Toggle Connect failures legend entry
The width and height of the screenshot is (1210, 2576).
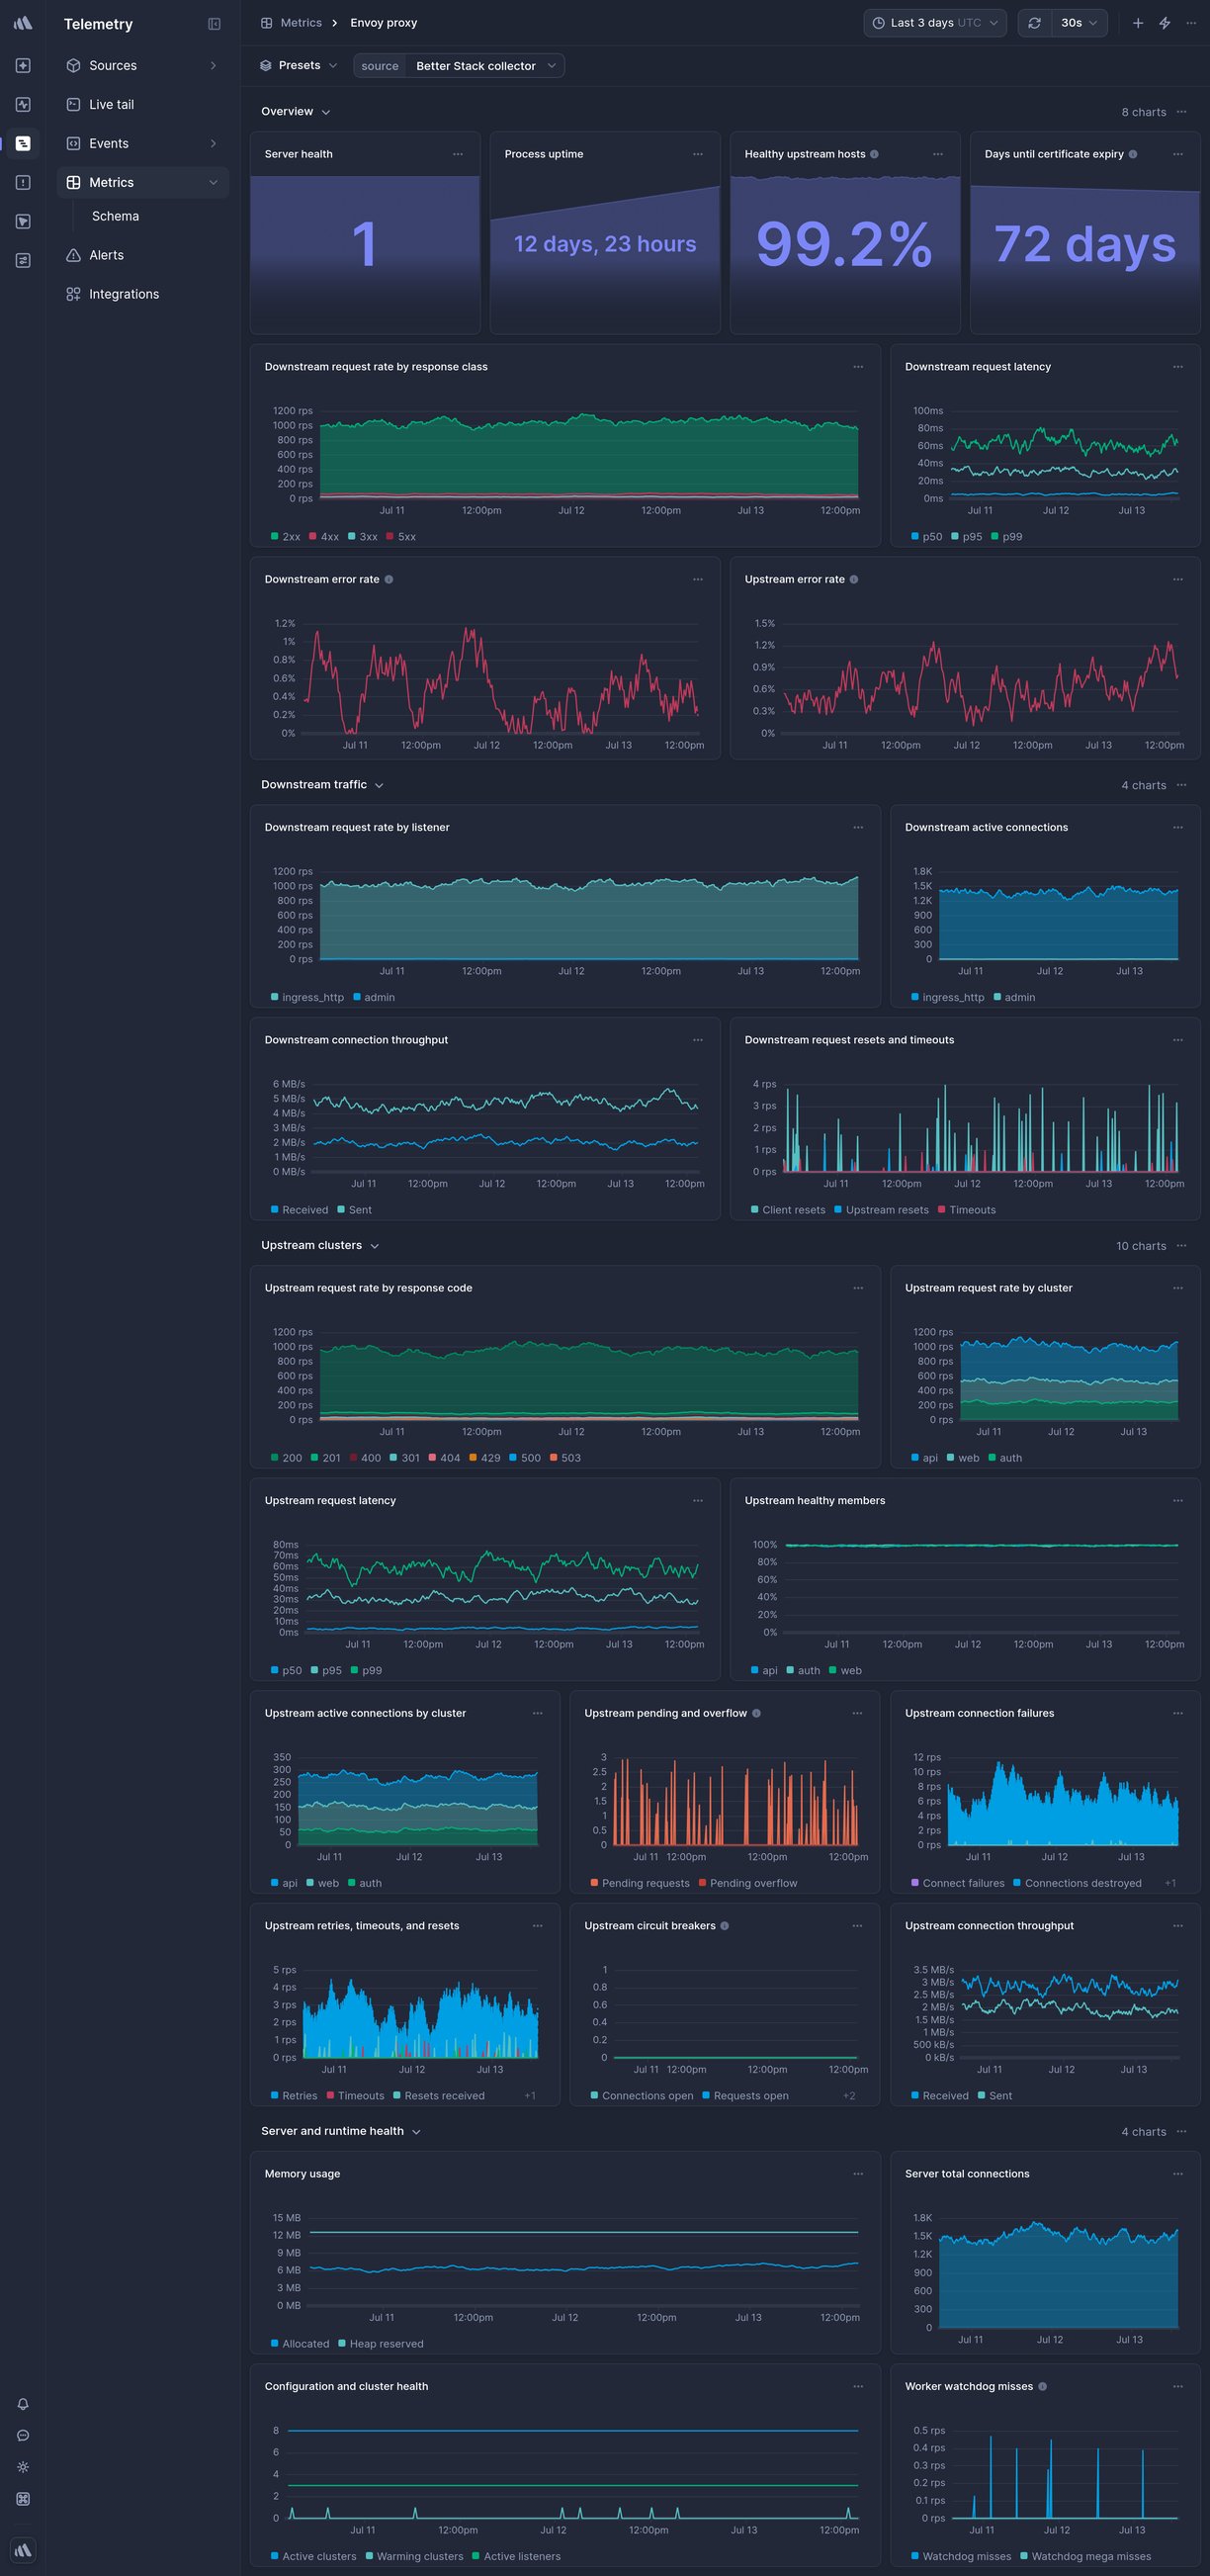958,1883
